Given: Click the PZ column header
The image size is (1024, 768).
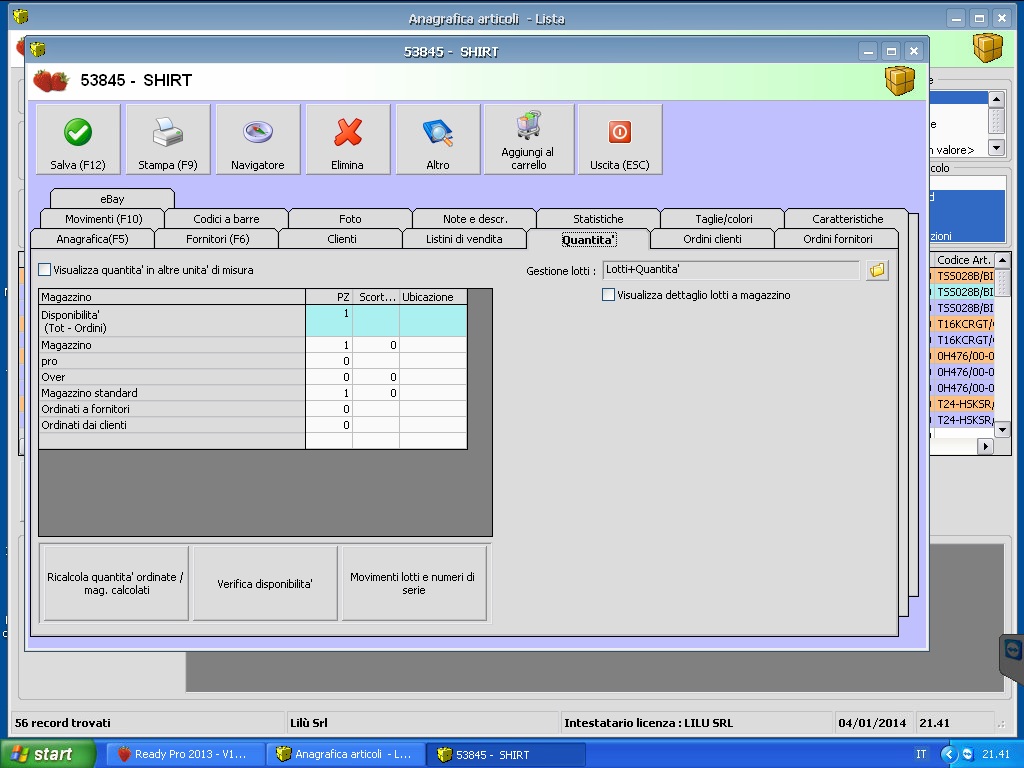Looking at the screenshot, I should click(329, 297).
